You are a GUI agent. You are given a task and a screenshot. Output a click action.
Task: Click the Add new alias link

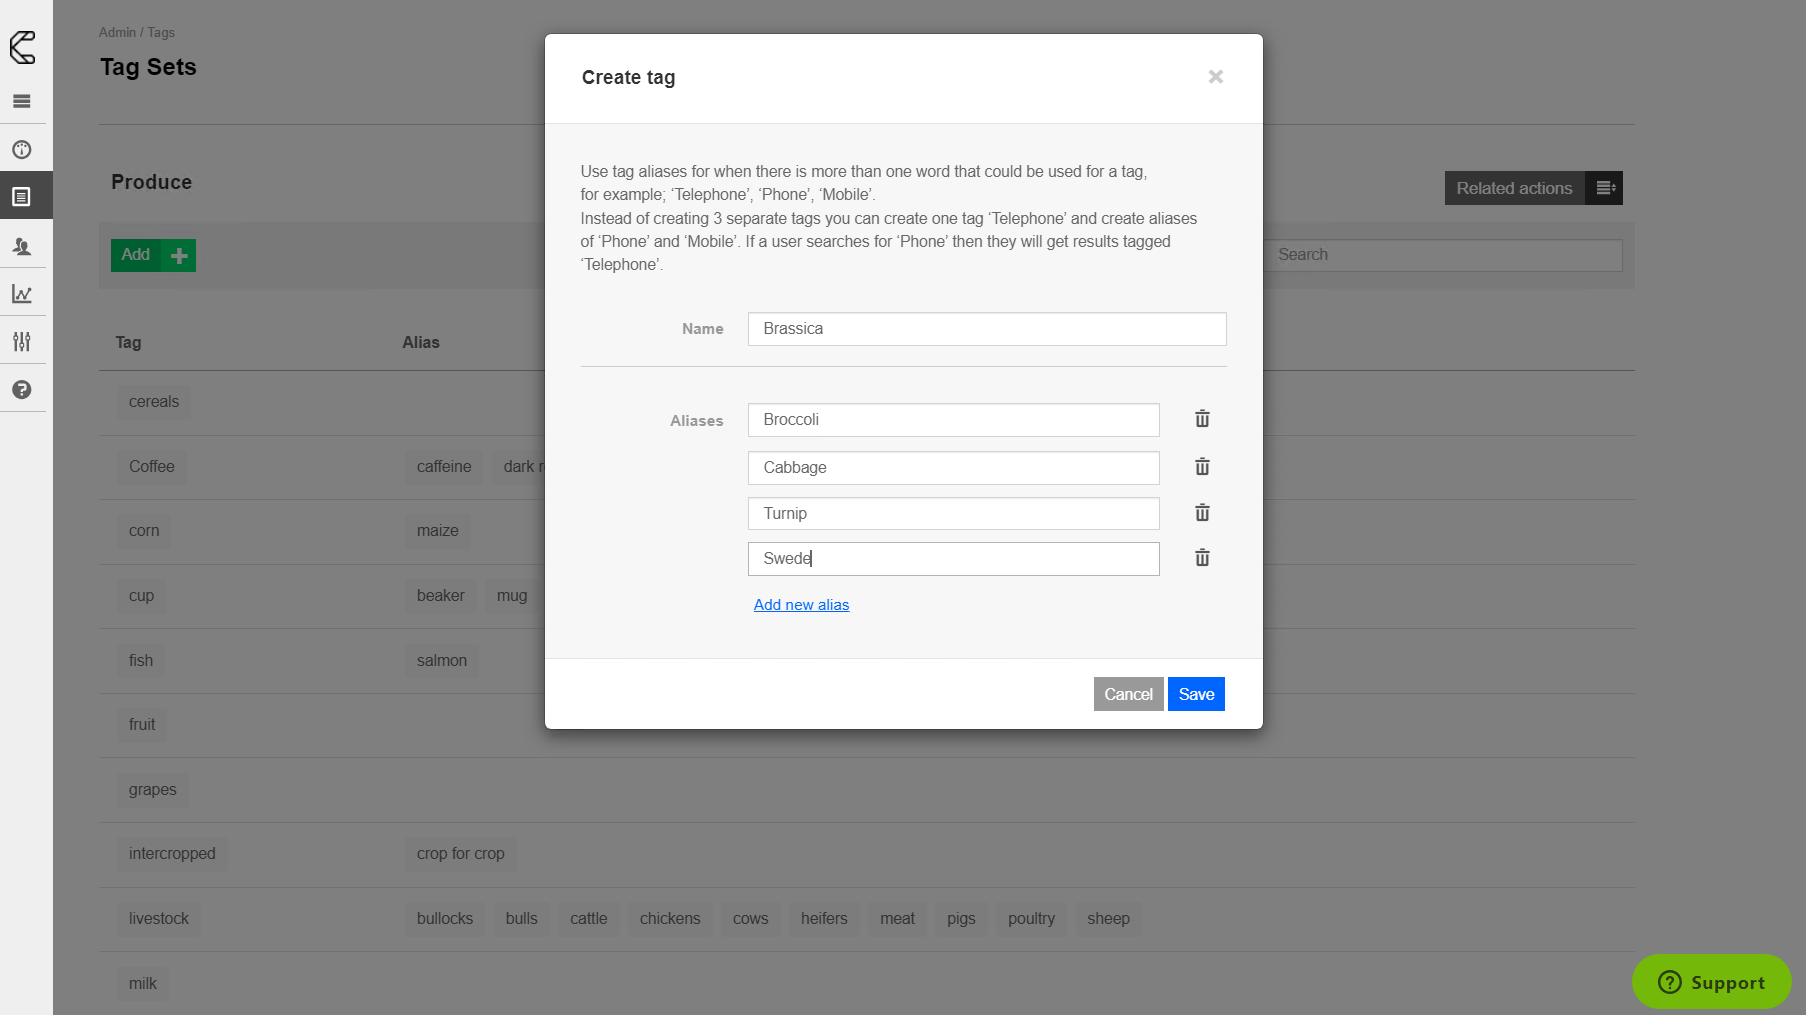point(801,605)
